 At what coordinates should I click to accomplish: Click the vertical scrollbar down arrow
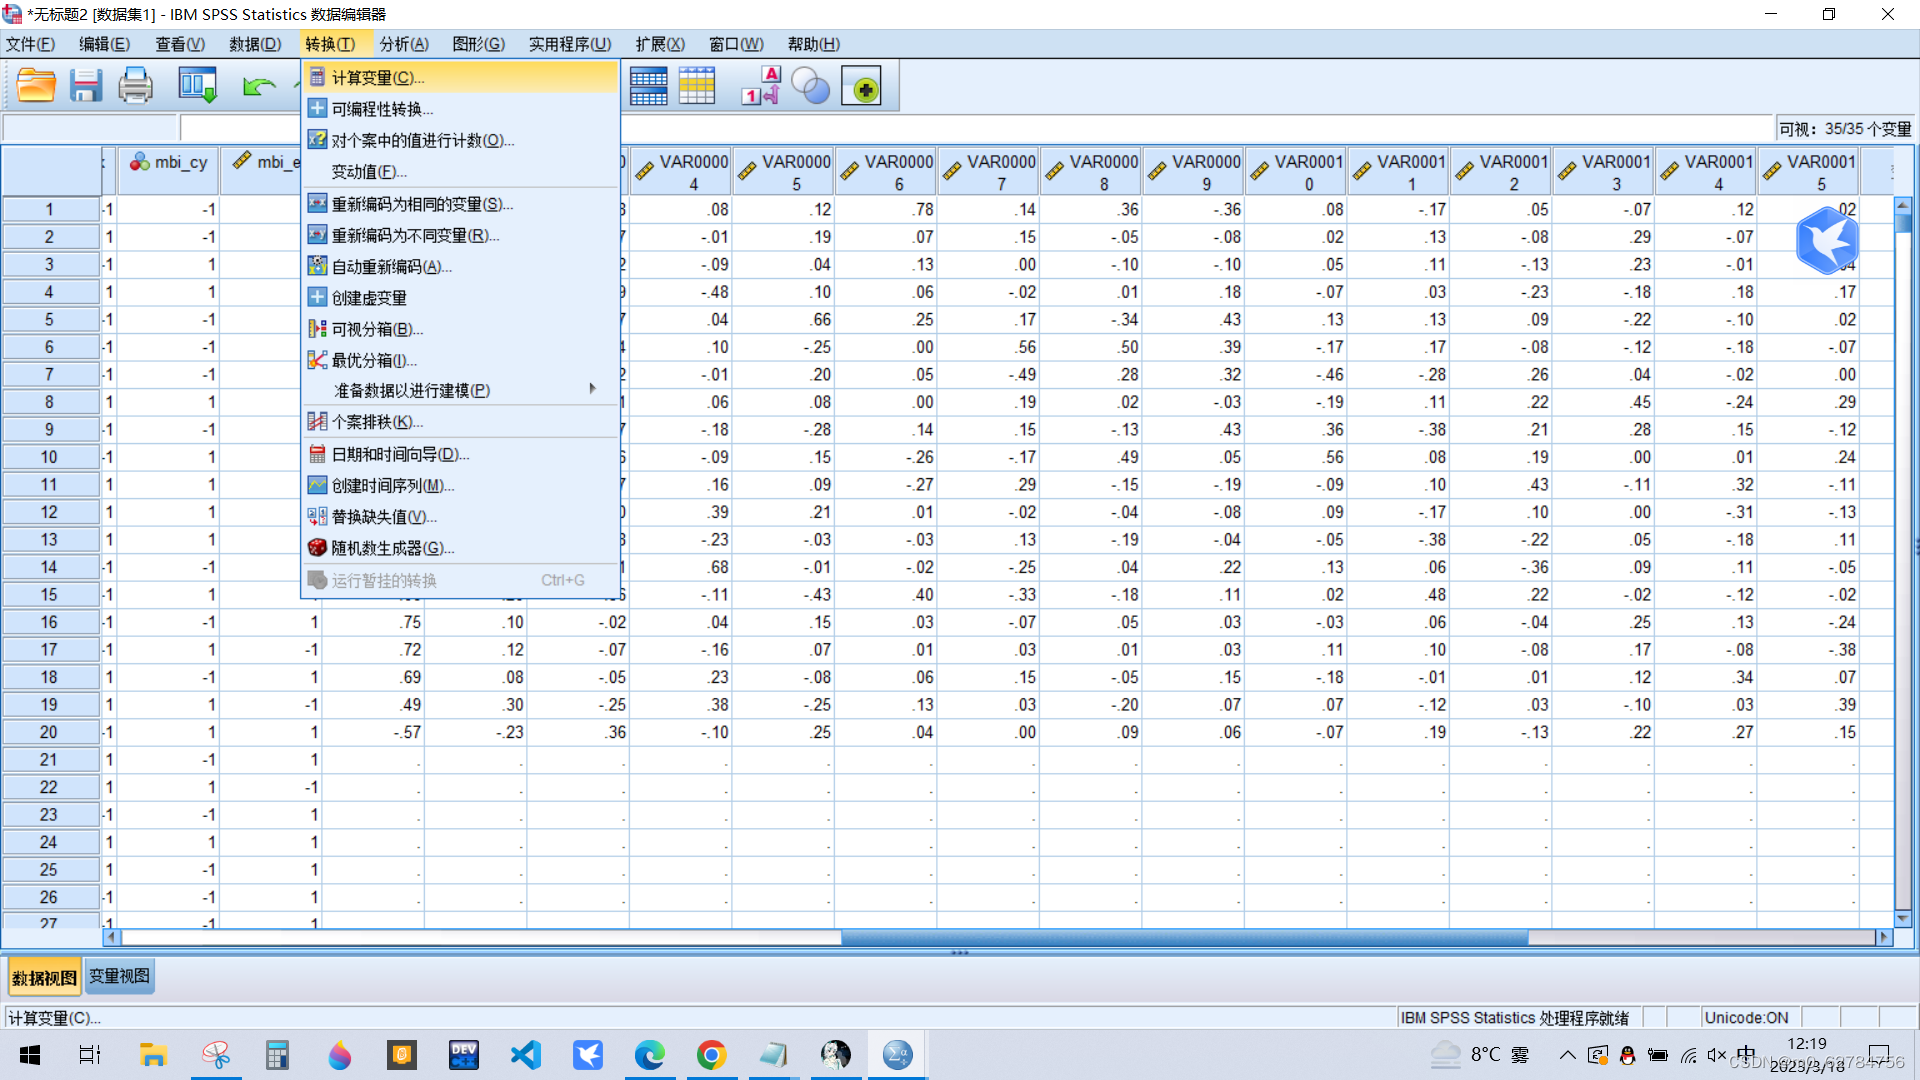[1903, 918]
